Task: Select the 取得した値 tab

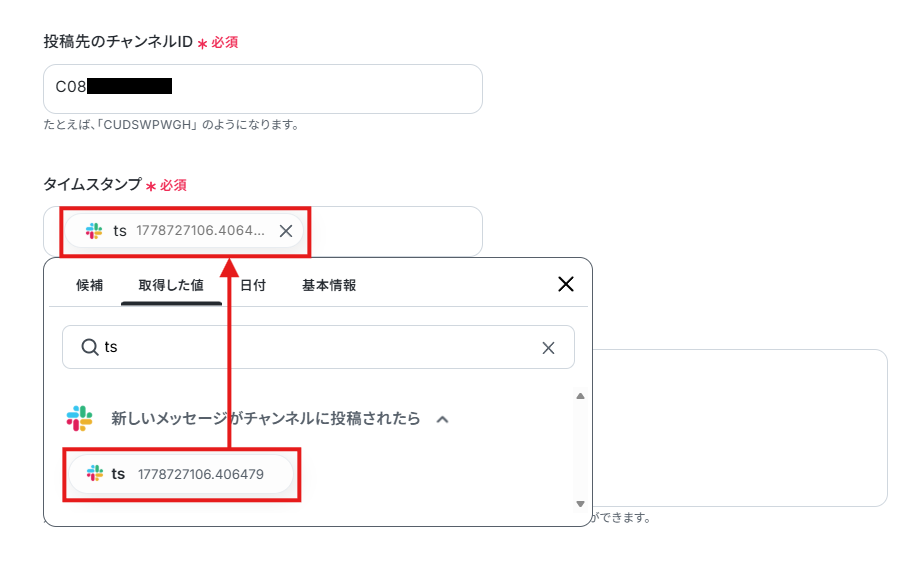Action: (171, 285)
